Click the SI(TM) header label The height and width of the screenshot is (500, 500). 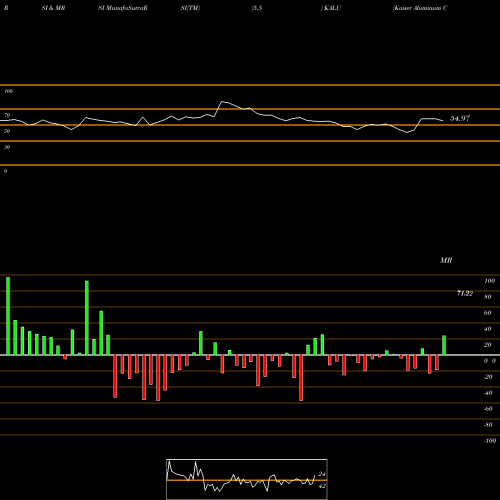(190, 8)
